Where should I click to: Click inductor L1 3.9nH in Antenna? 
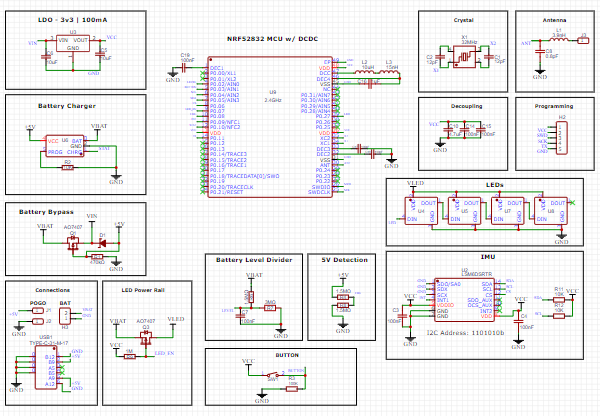(x=559, y=39)
